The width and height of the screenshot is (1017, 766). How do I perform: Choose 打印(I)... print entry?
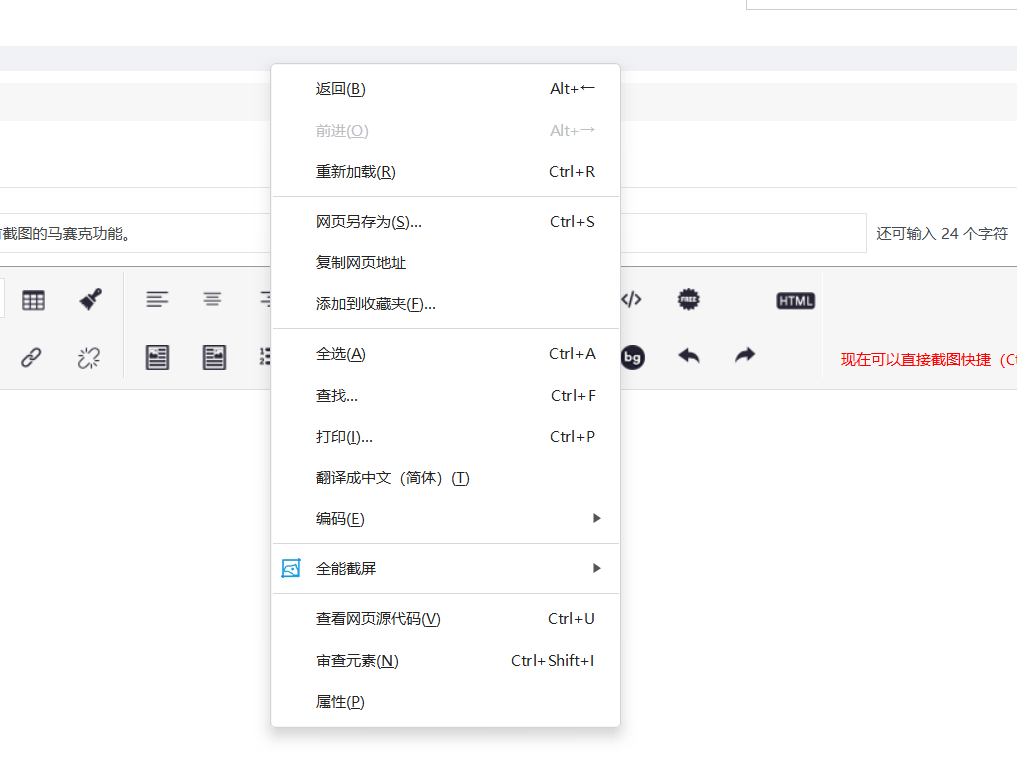pyautogui.click(x=446, y=437)
